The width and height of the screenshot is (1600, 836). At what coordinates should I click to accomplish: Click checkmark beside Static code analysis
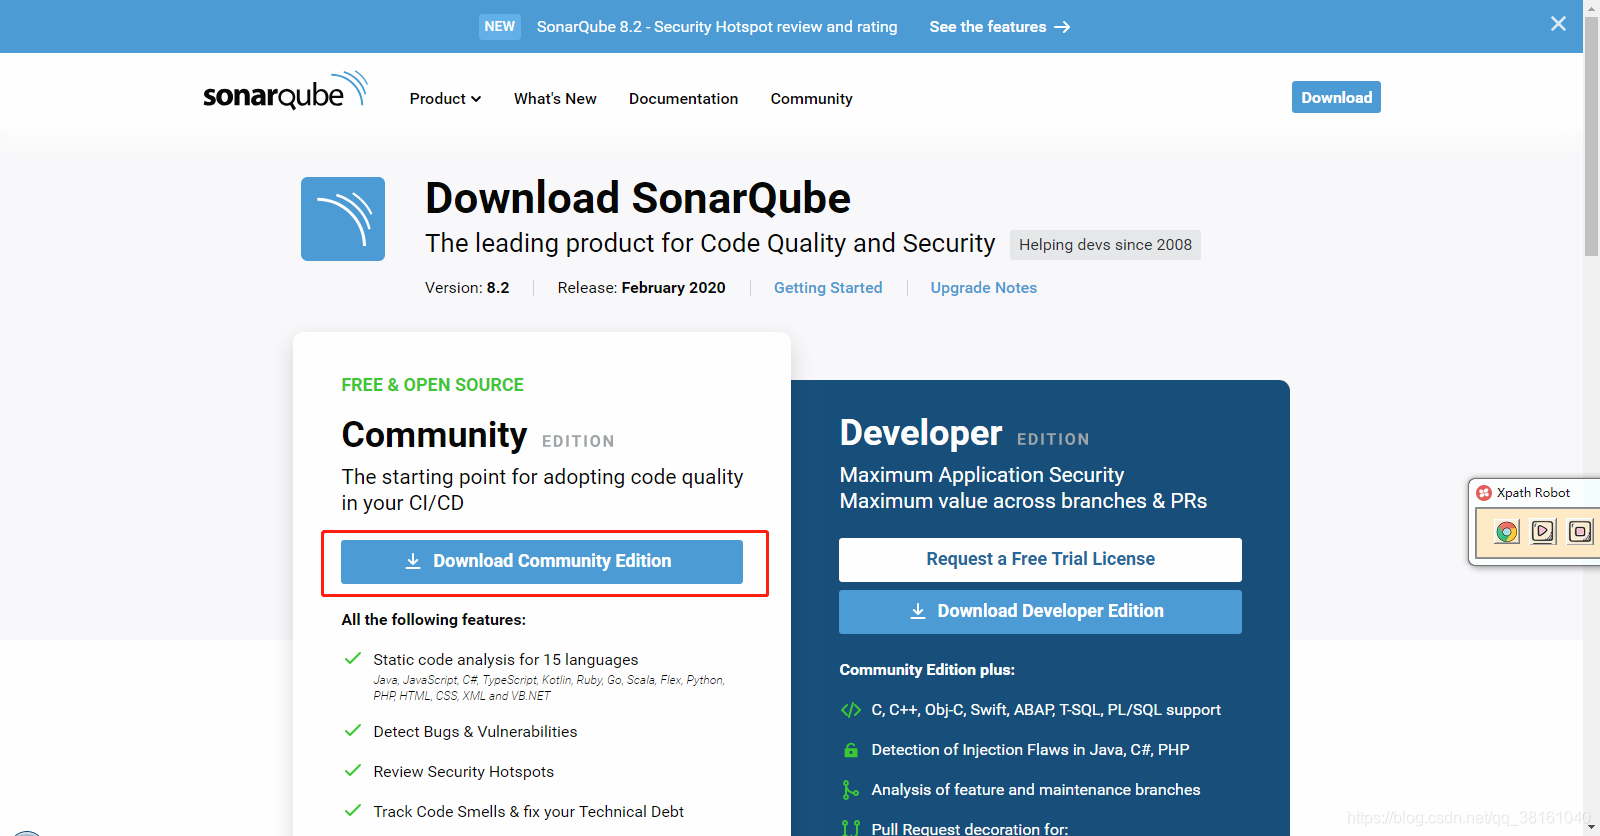tap(352, 659)
